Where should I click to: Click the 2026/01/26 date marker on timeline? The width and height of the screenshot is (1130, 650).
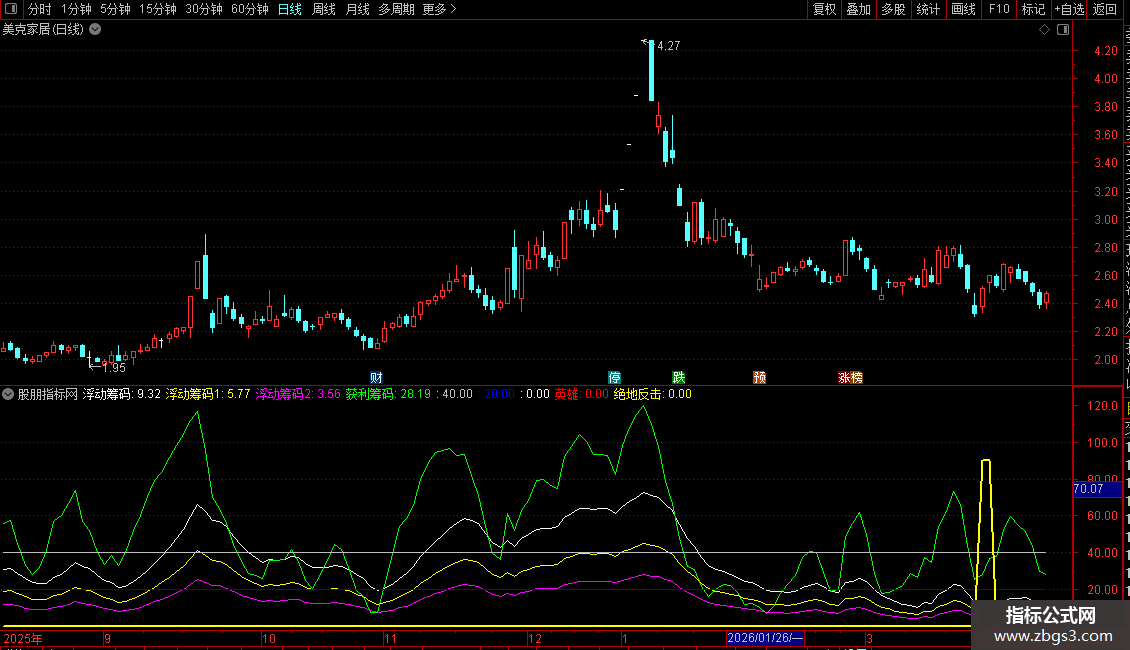pos(765,638)
